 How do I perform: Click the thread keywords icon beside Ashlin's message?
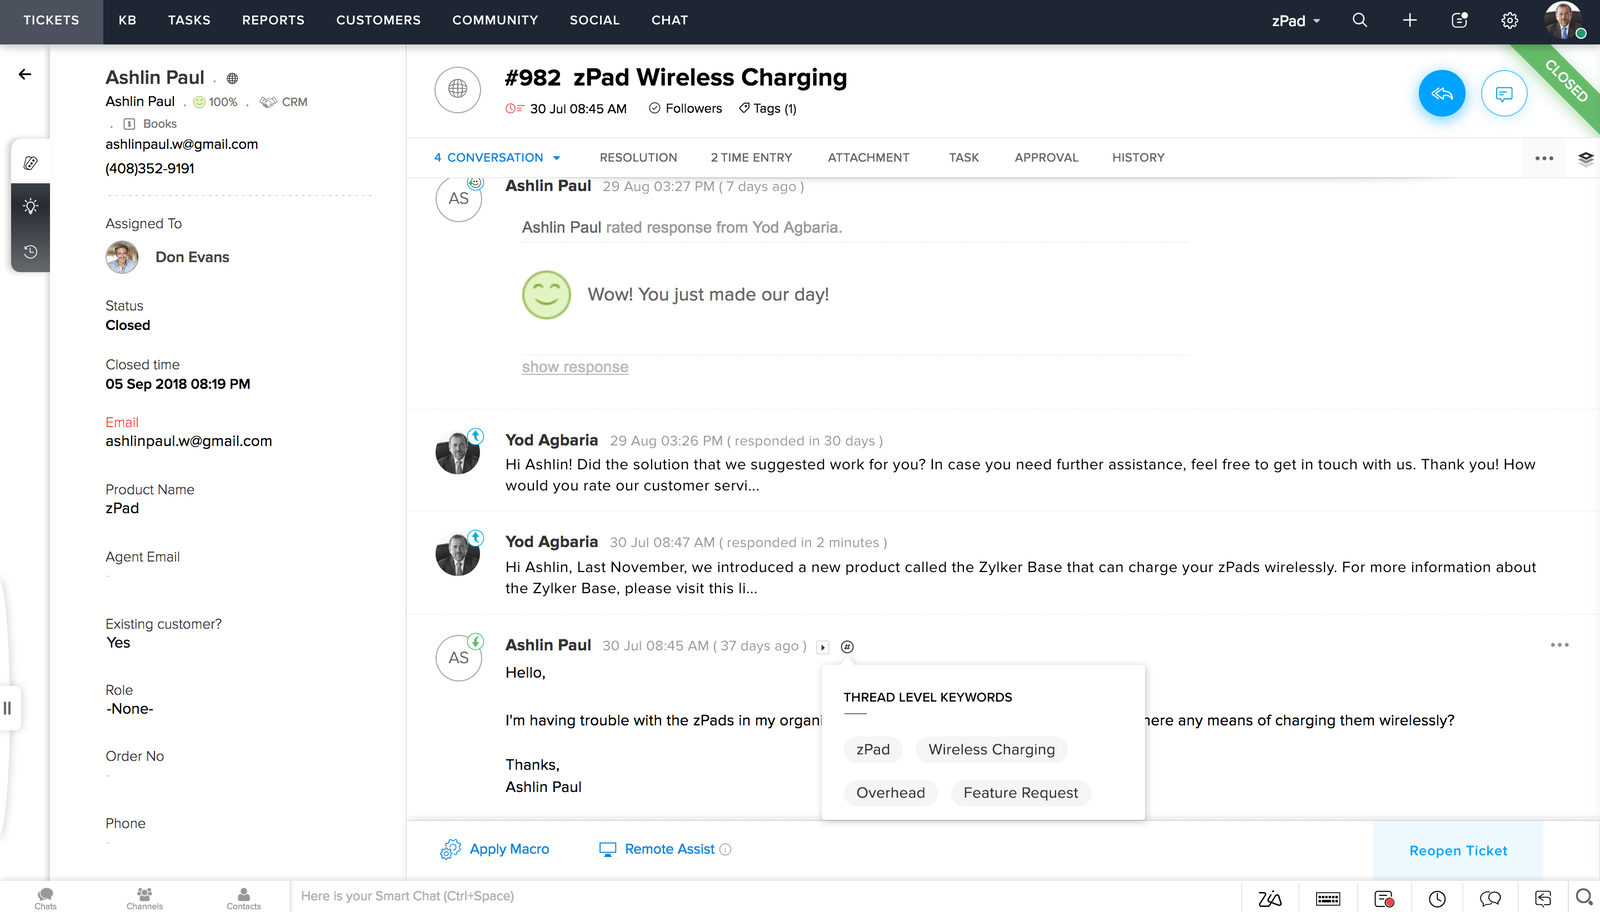click(847, 647)
